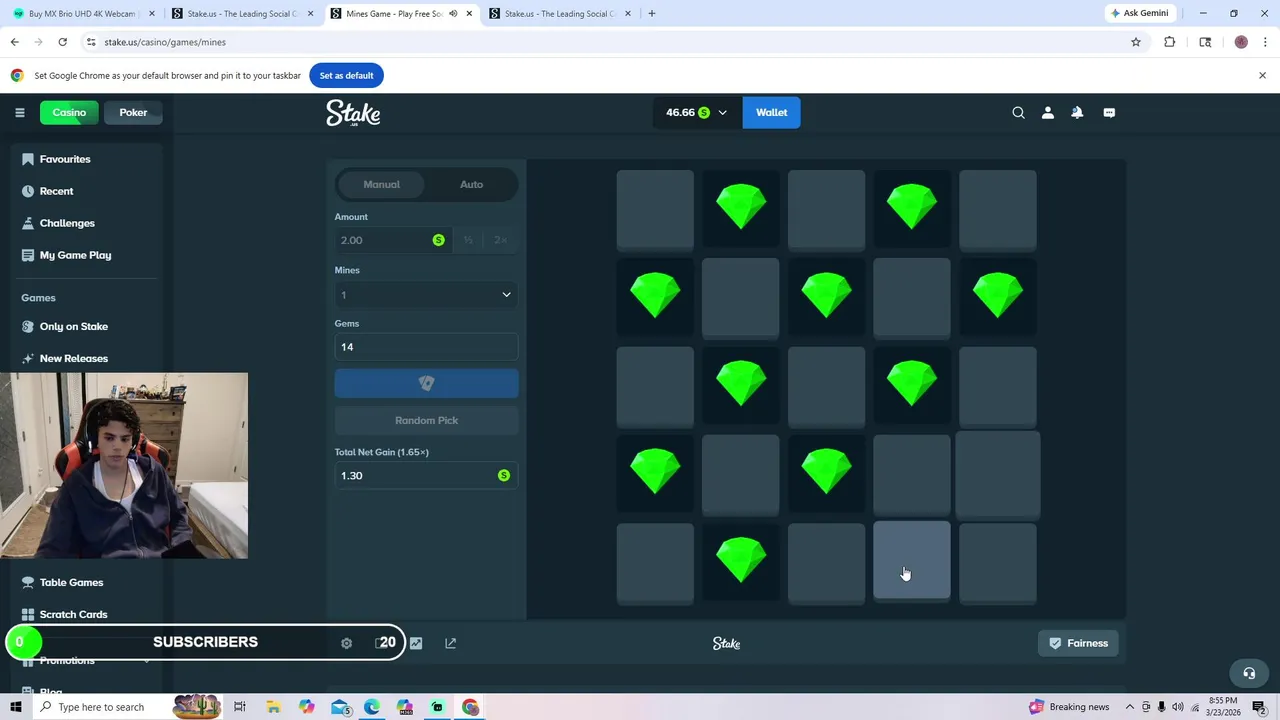Open Table Games in the sidebar
Screen dimensions: 1280x720
tap(71, 582)
